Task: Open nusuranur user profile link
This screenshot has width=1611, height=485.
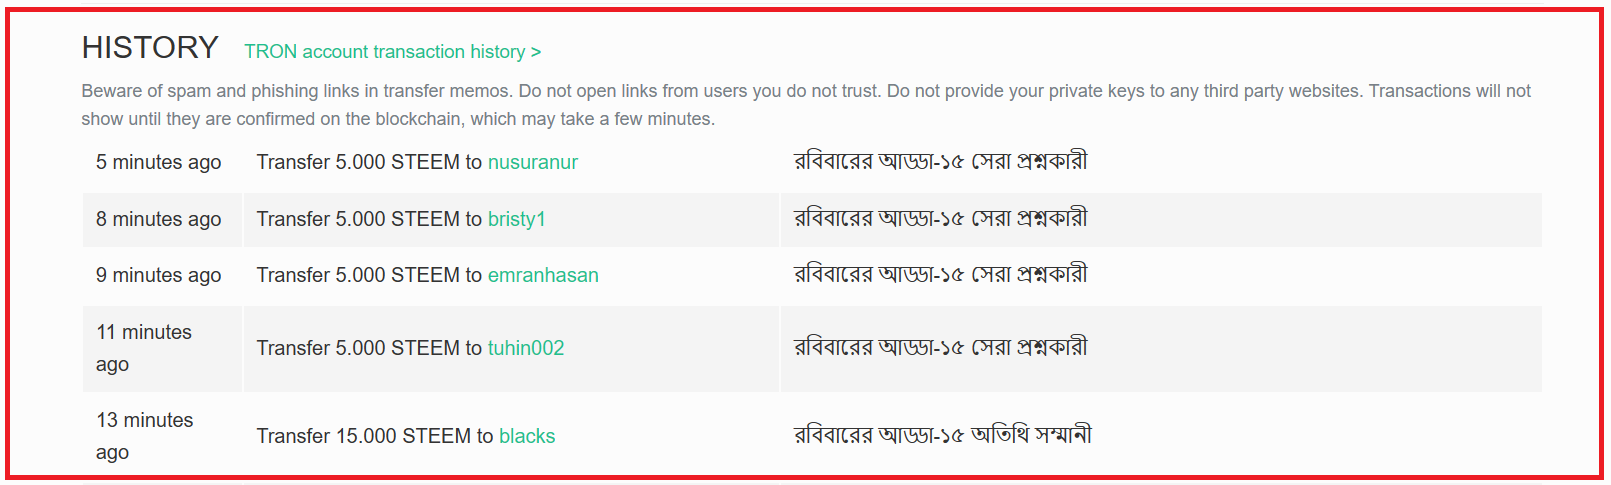Action: (x=533, y=162)
